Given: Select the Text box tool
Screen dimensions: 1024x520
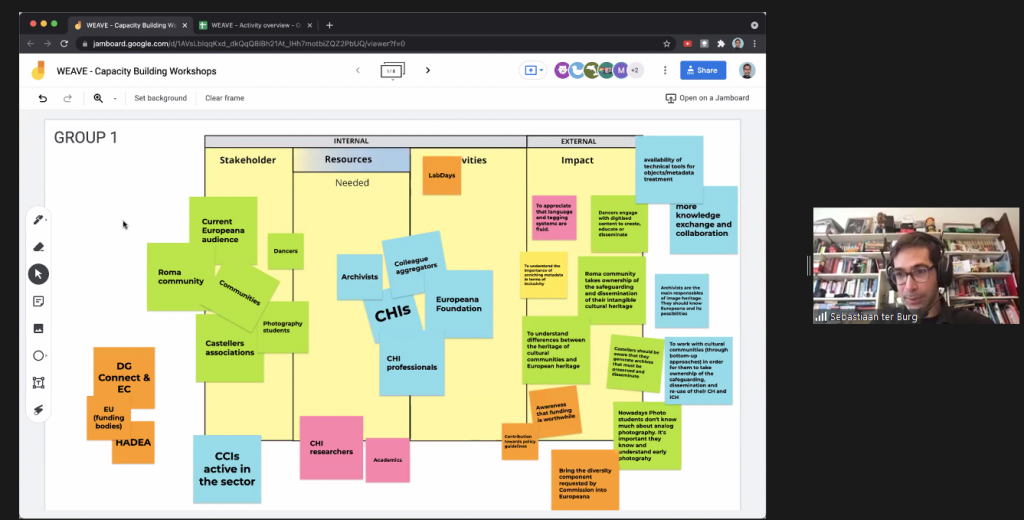Looking at the screenshot, I should point(39,383).
